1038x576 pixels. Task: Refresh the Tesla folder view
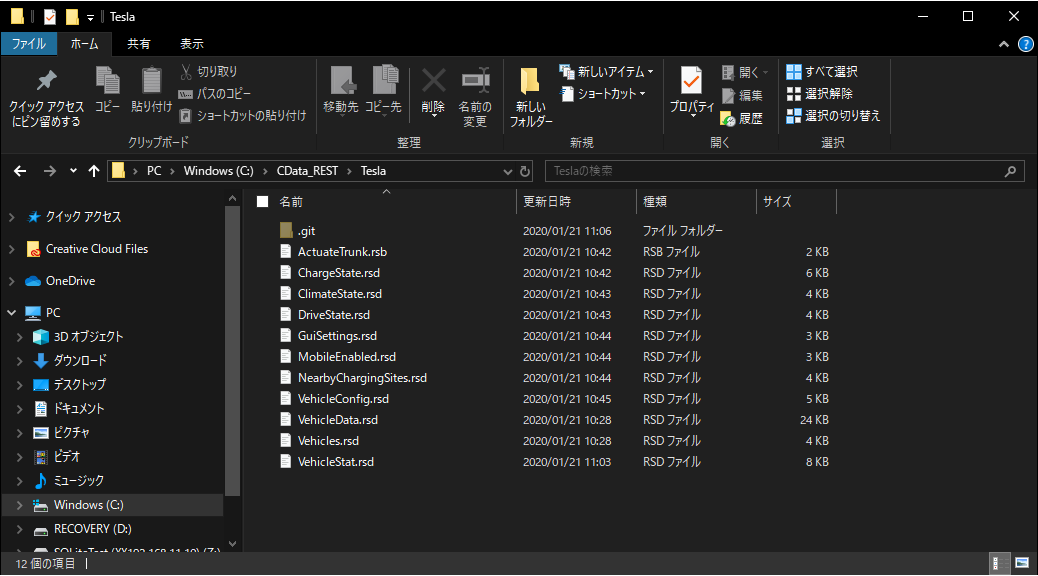525,171
